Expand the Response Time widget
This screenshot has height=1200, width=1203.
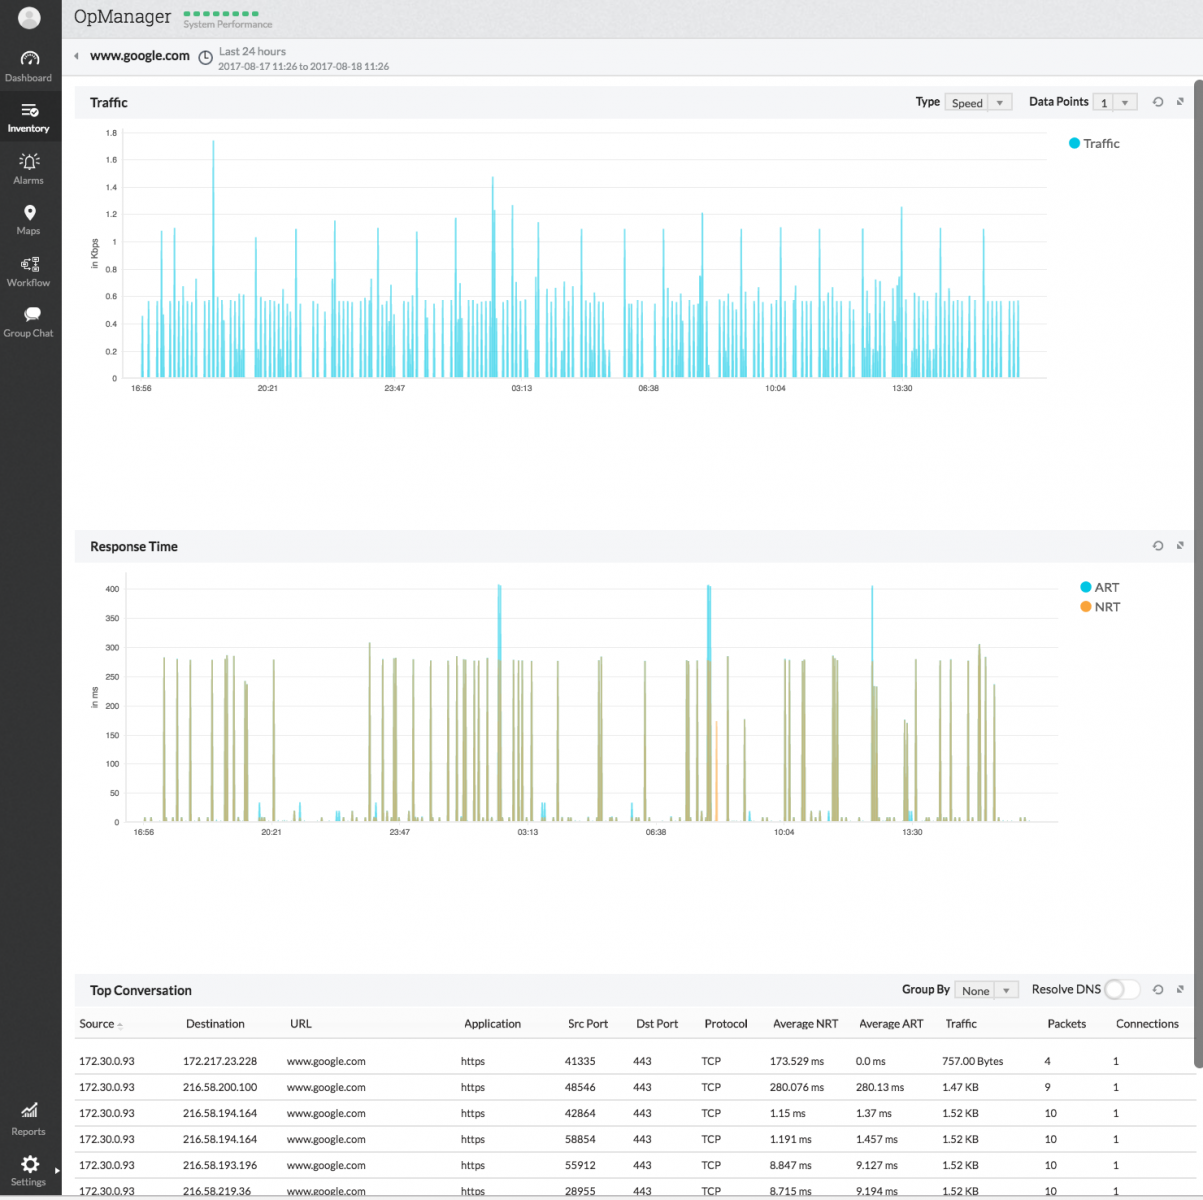coord(1180,546)
